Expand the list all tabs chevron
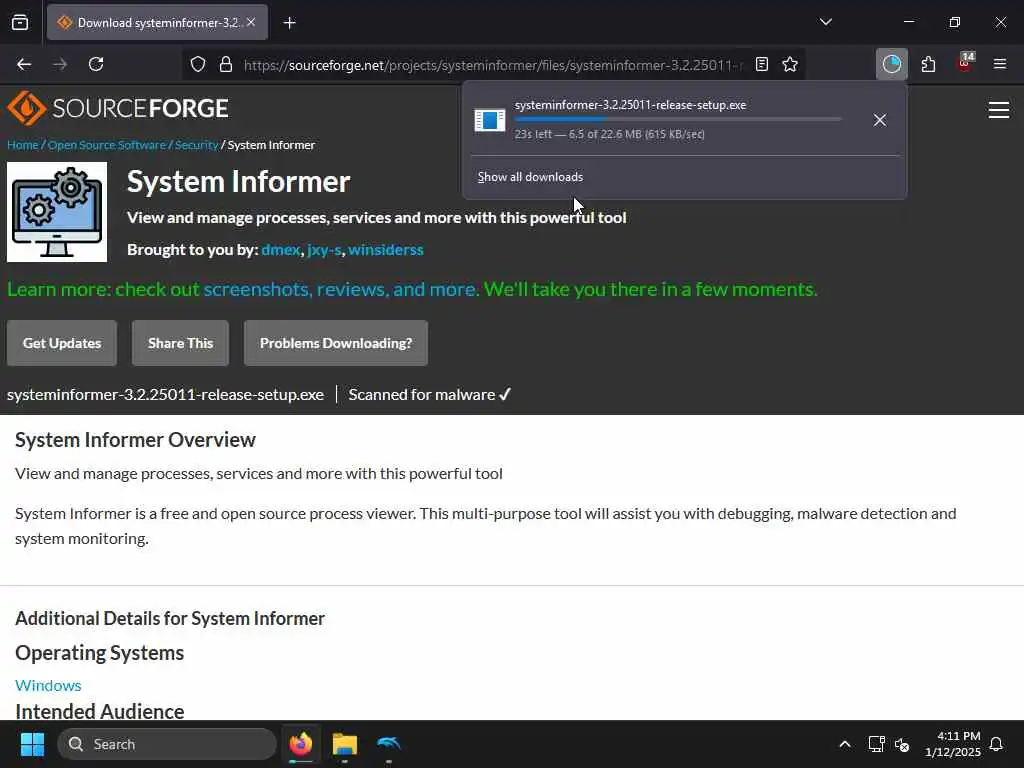The height and width of the screenshot is (768, 1024). click(825, 22)
